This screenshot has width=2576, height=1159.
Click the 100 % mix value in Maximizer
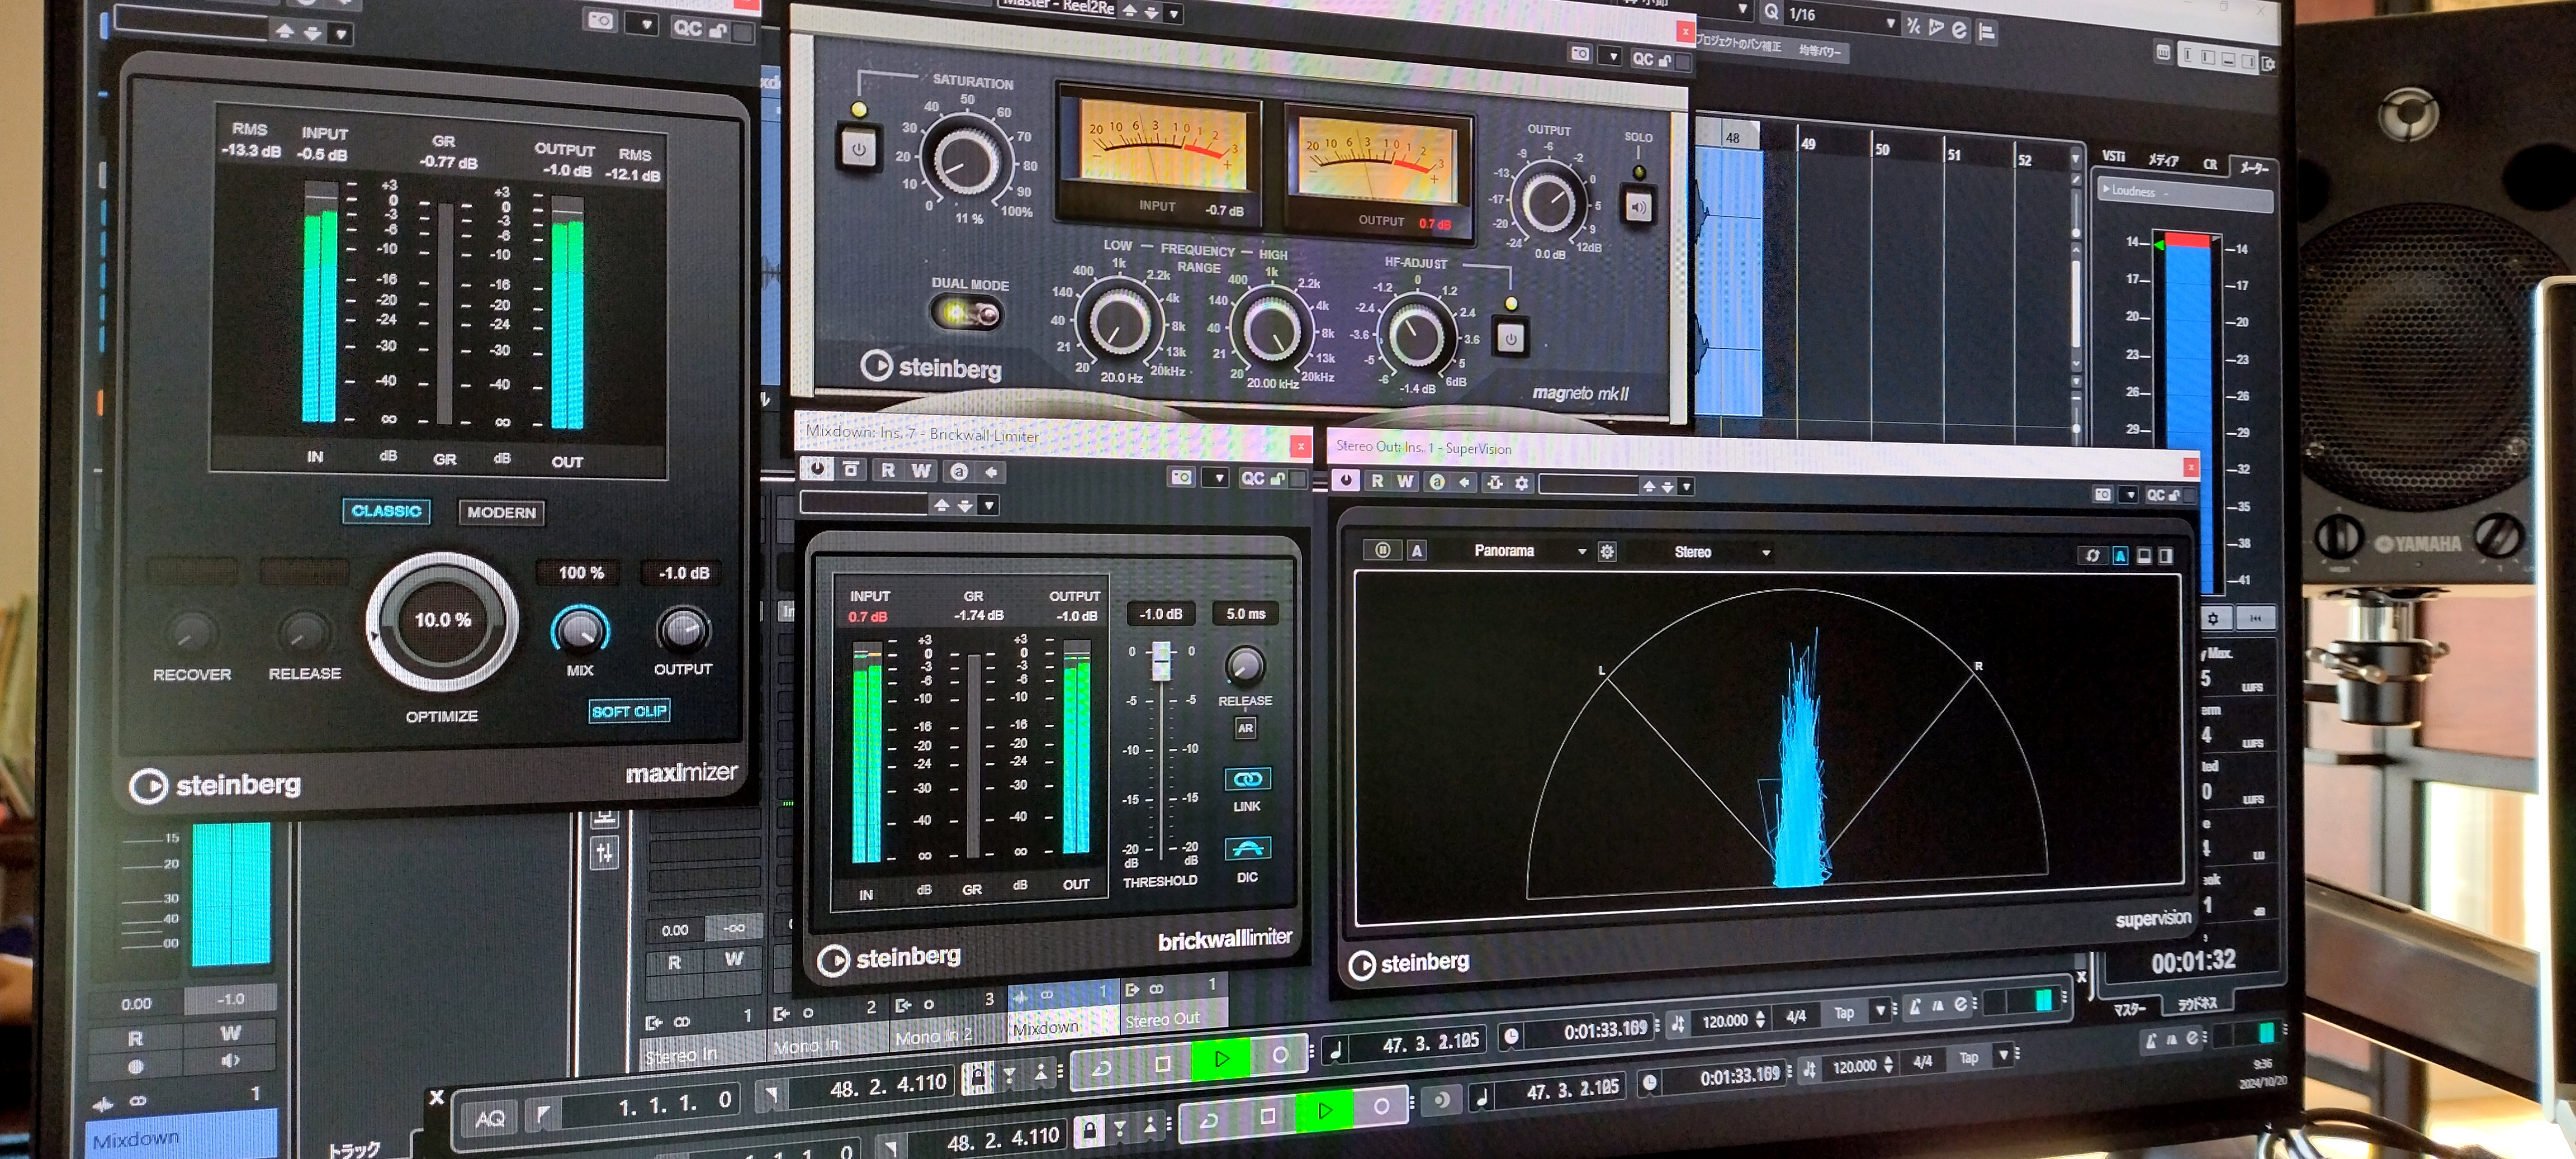click(x=580, y=573)
